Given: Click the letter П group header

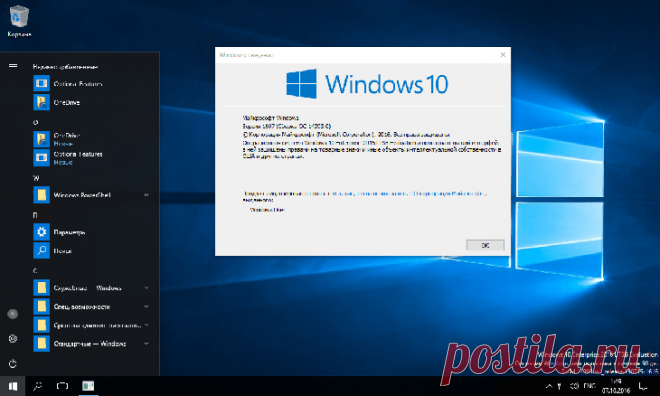Looking at the screenshot, I should pos(35,215).
